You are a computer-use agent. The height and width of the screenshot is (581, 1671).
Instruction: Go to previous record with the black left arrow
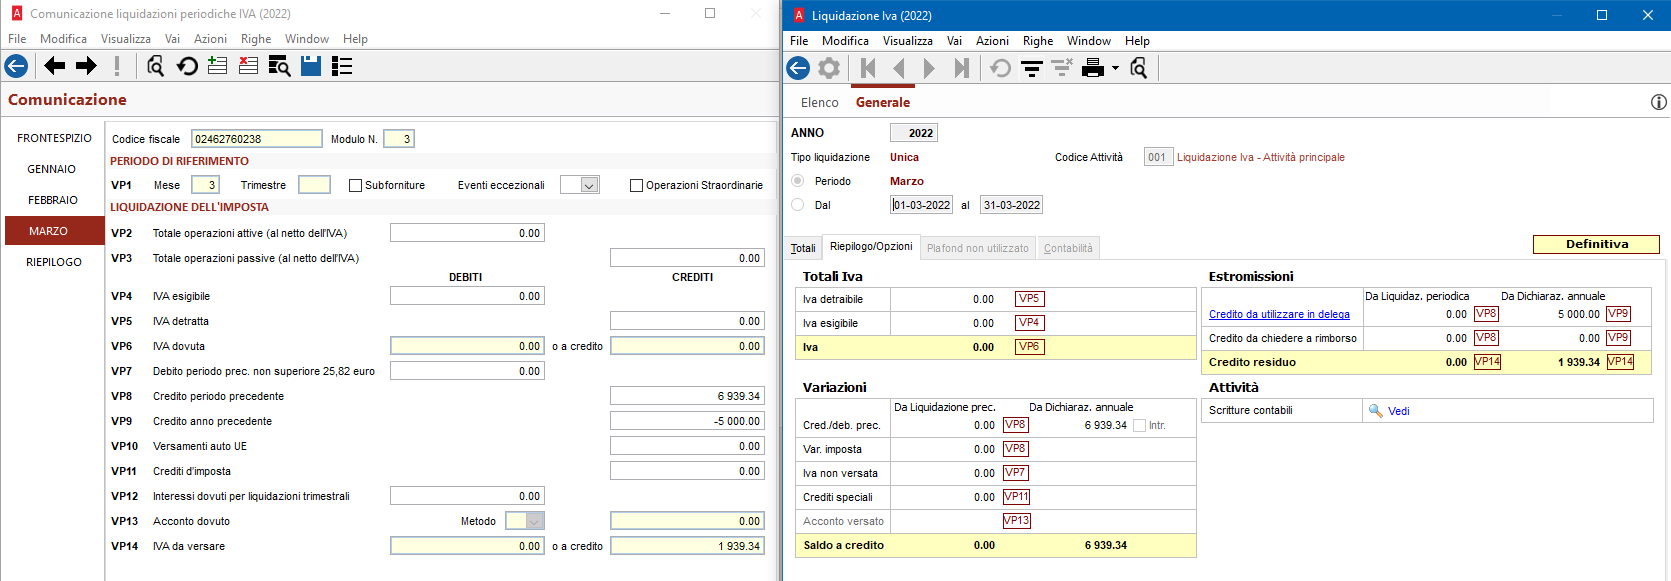pyautogui.click(x=55, y=66)
